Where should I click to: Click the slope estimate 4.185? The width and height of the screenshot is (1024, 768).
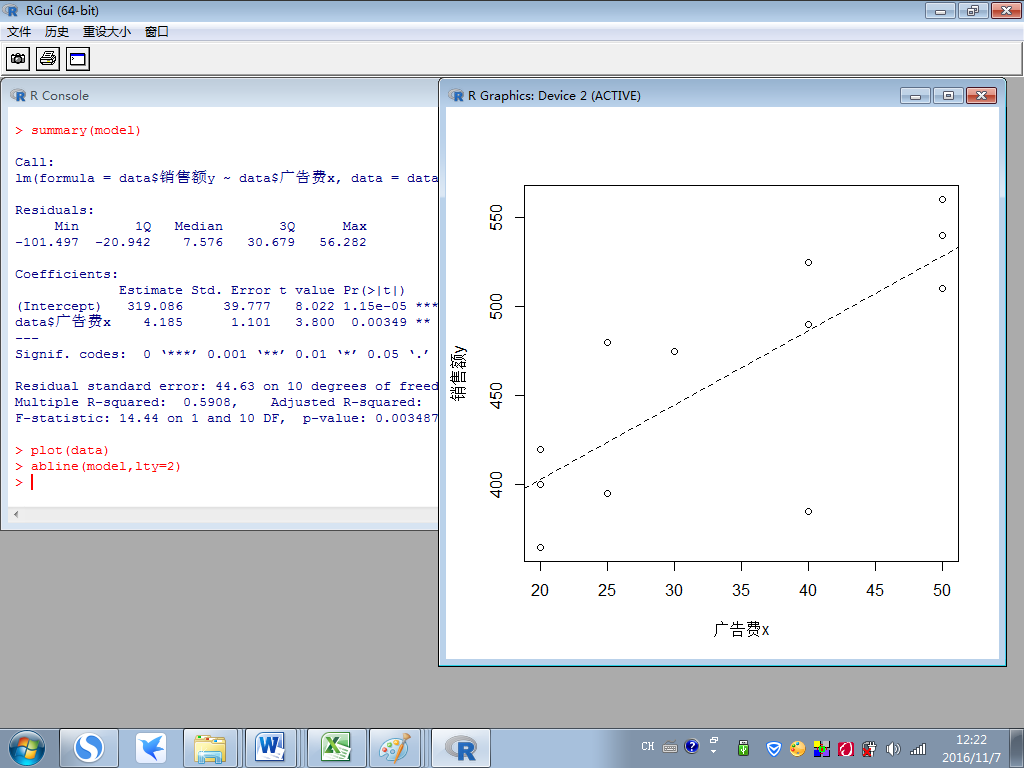[x=163, y=323]
